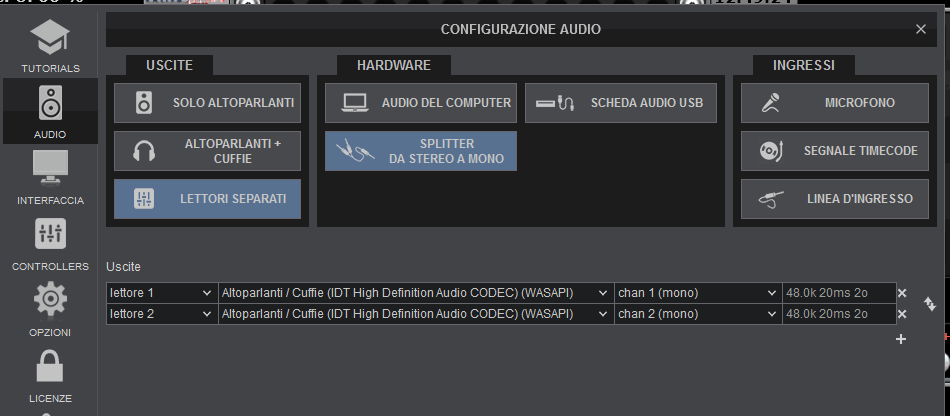Open lettore 2 audio device dropdown

pos(414,314)
